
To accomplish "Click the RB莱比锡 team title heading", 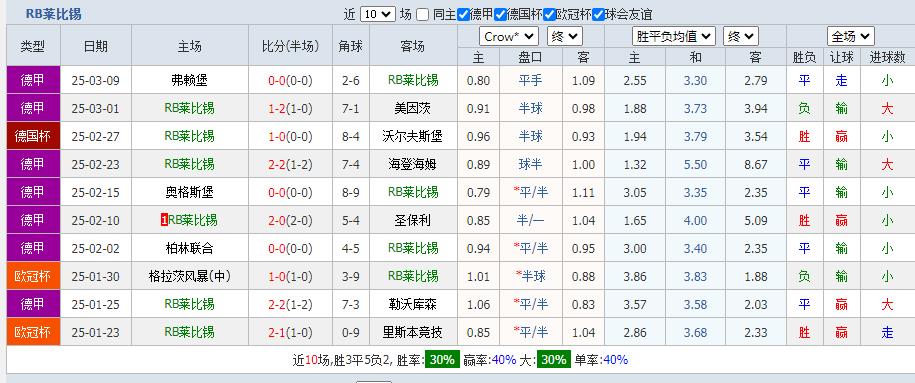I will [54, 14].
